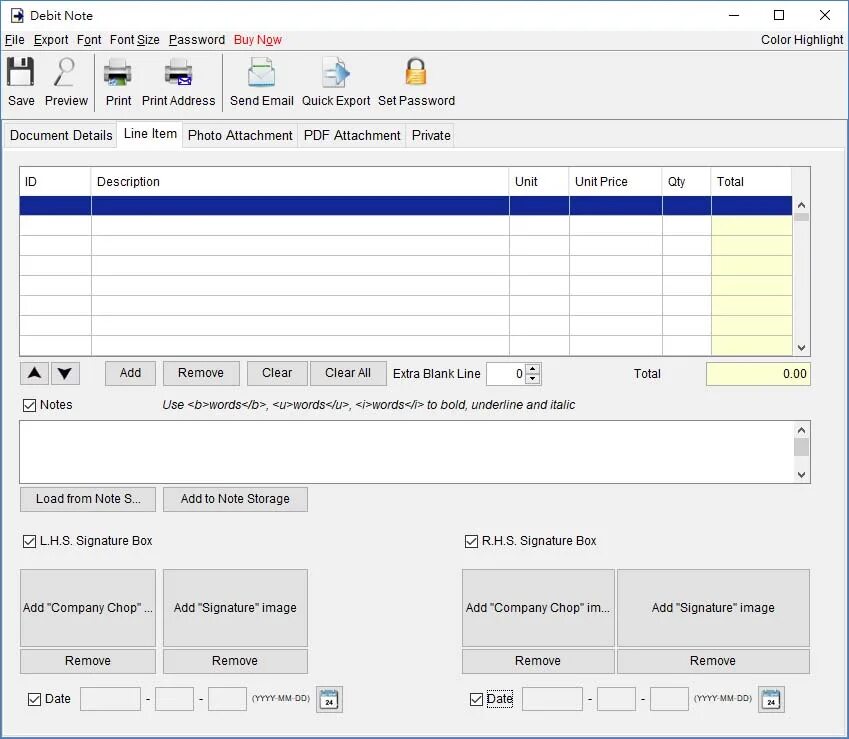Click the R.H.S. date year field
This screenshot has height=739, width=849.
pos(552,699)
